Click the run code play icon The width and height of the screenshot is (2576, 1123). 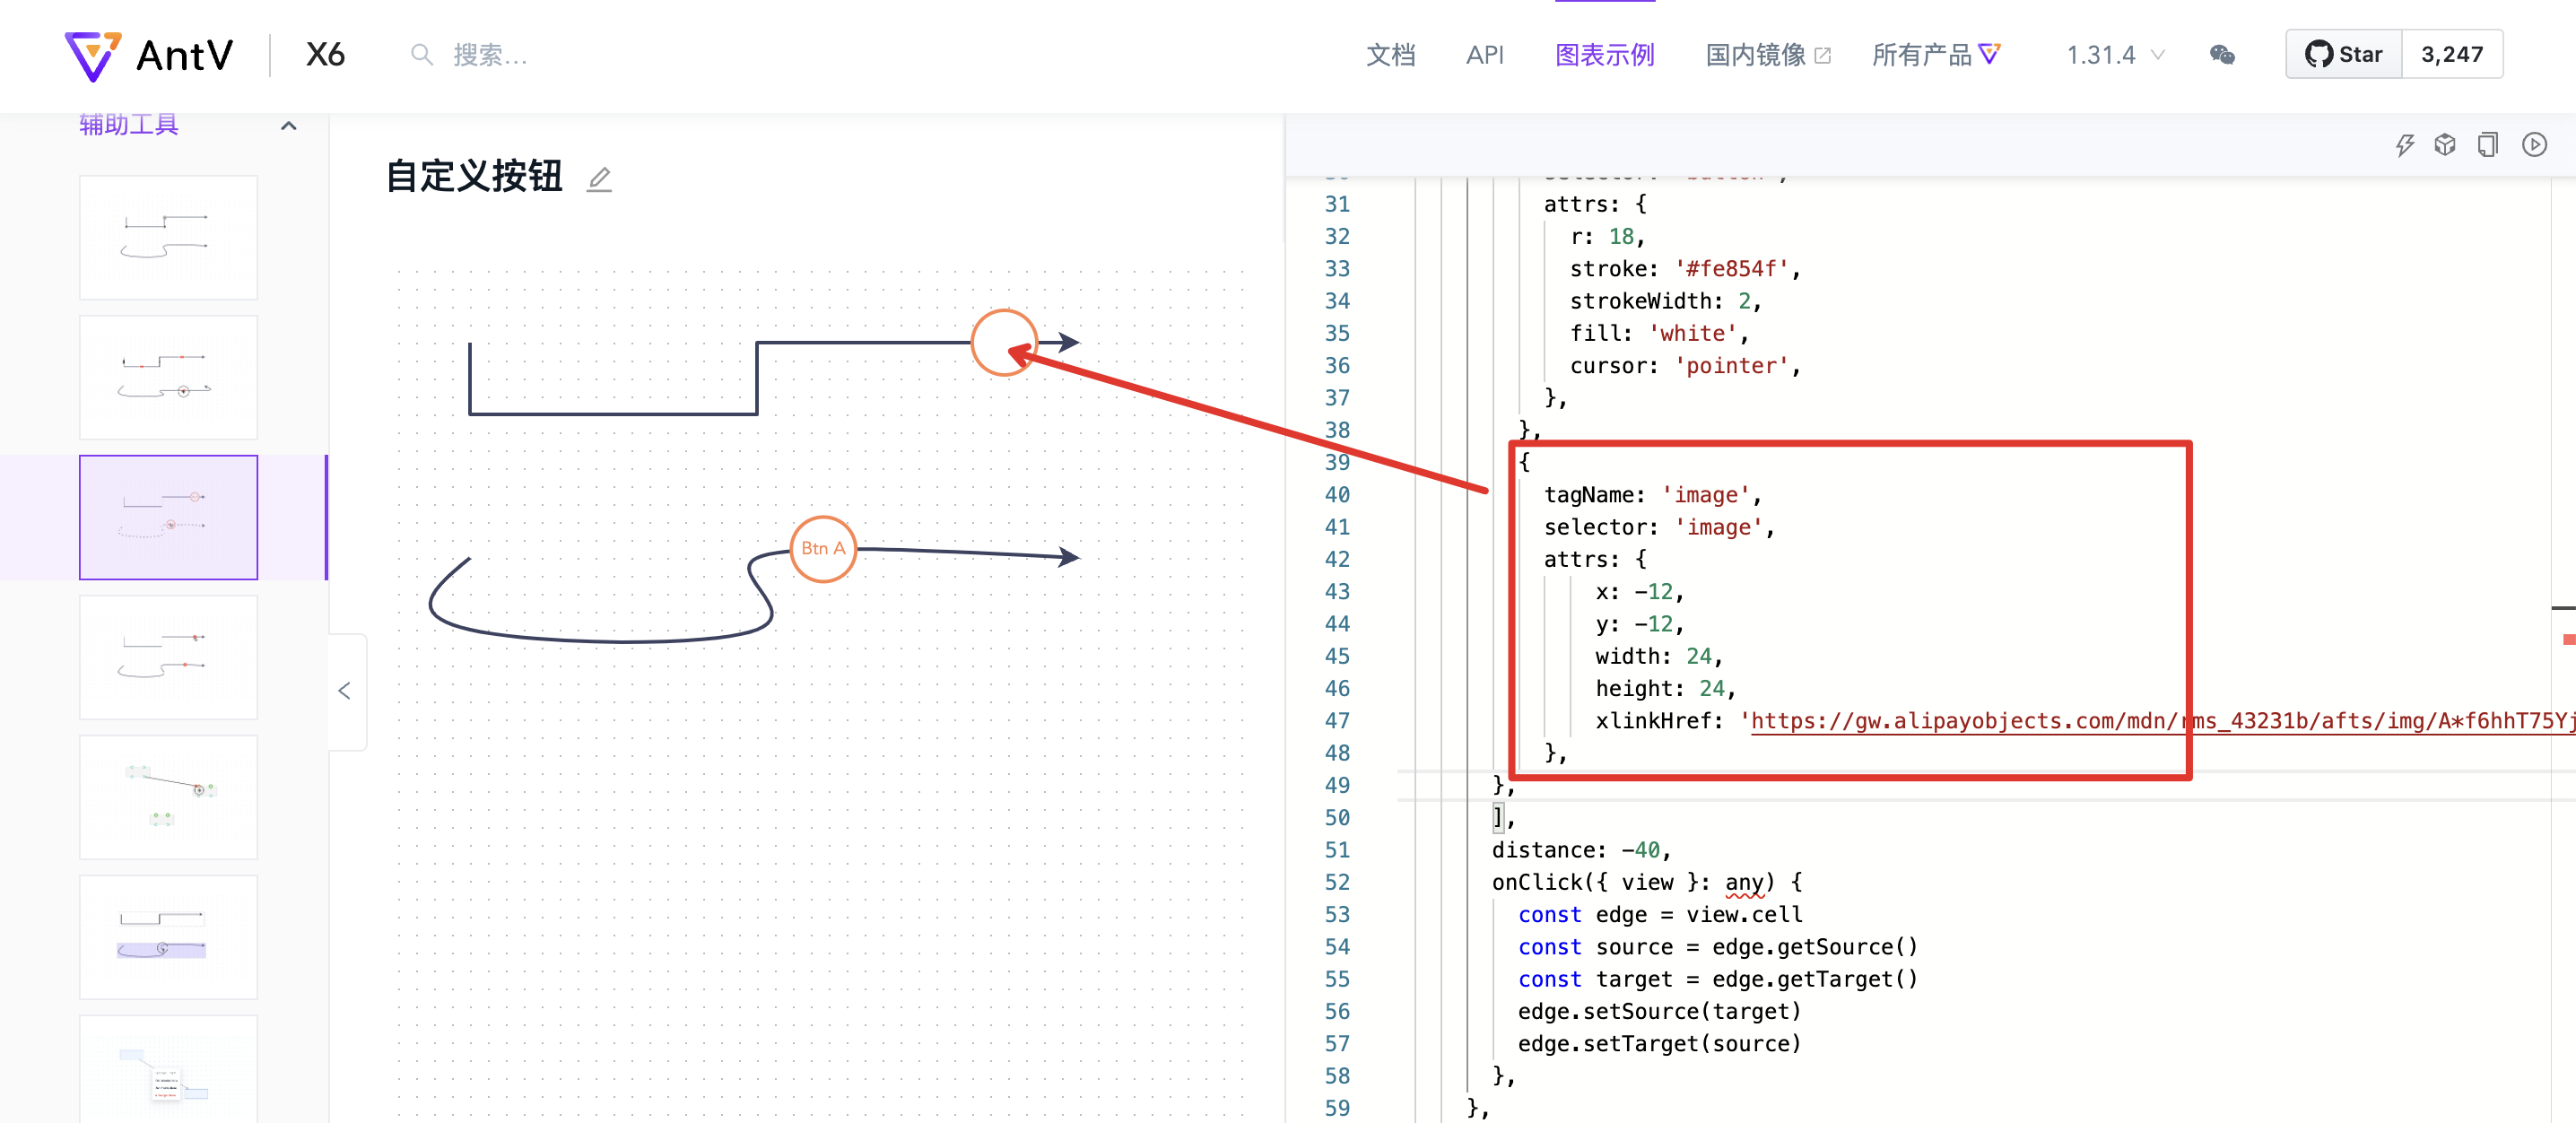click(x=2535, y=145)
